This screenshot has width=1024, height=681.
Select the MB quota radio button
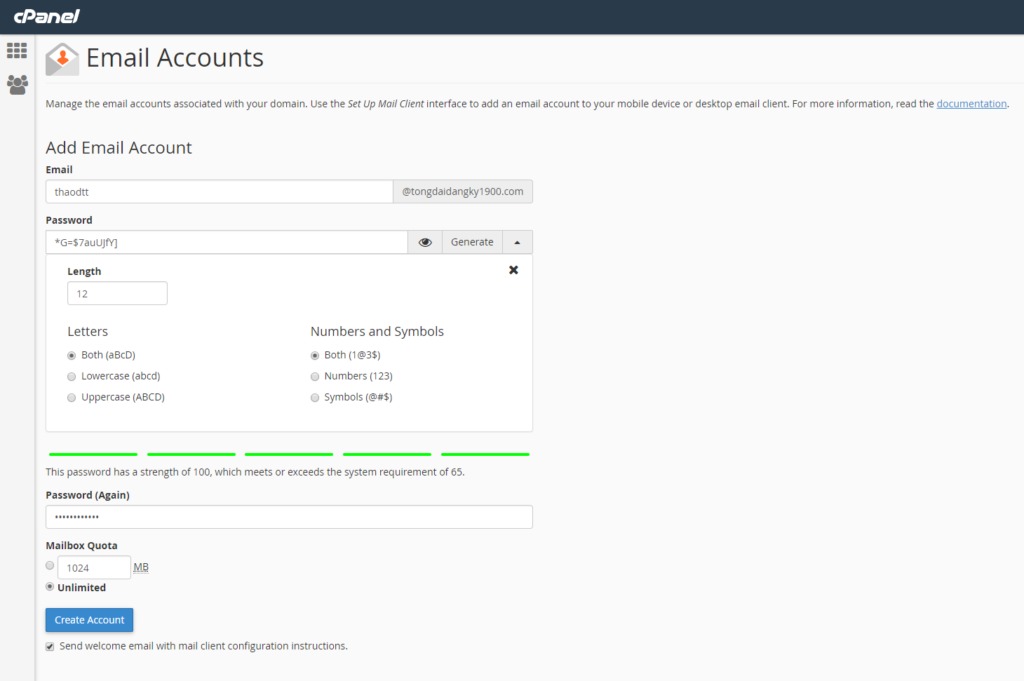pos(50,565)
